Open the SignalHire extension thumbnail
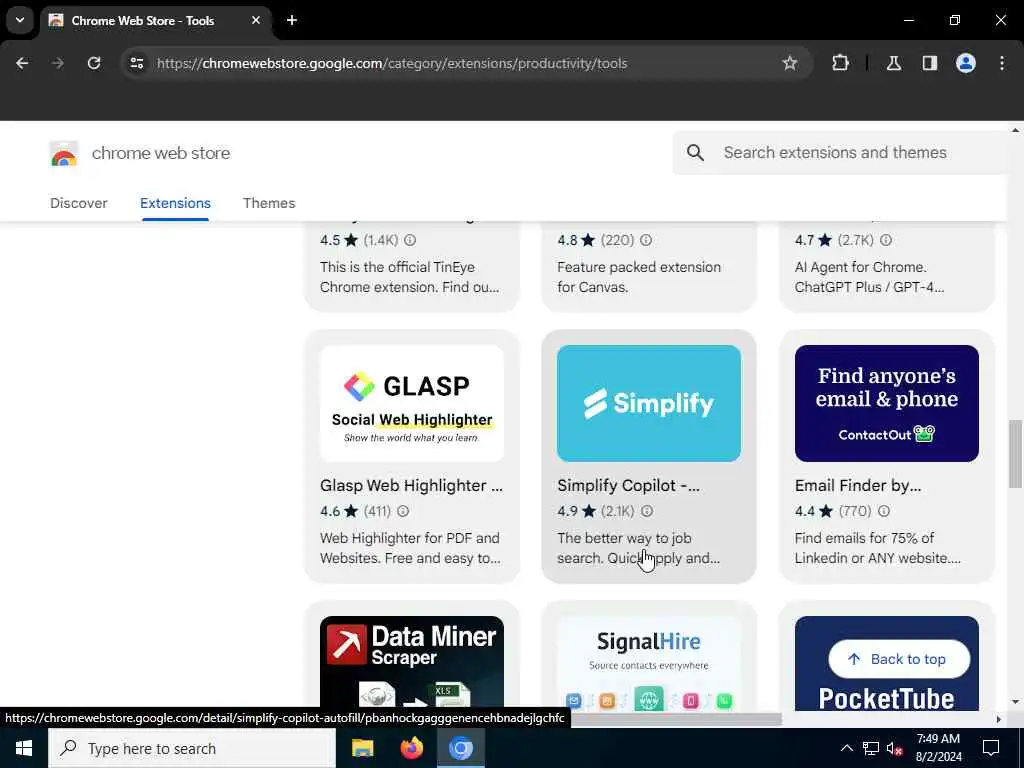The width and height of the screenshot is (1024, 768). (x=649, y=663)
